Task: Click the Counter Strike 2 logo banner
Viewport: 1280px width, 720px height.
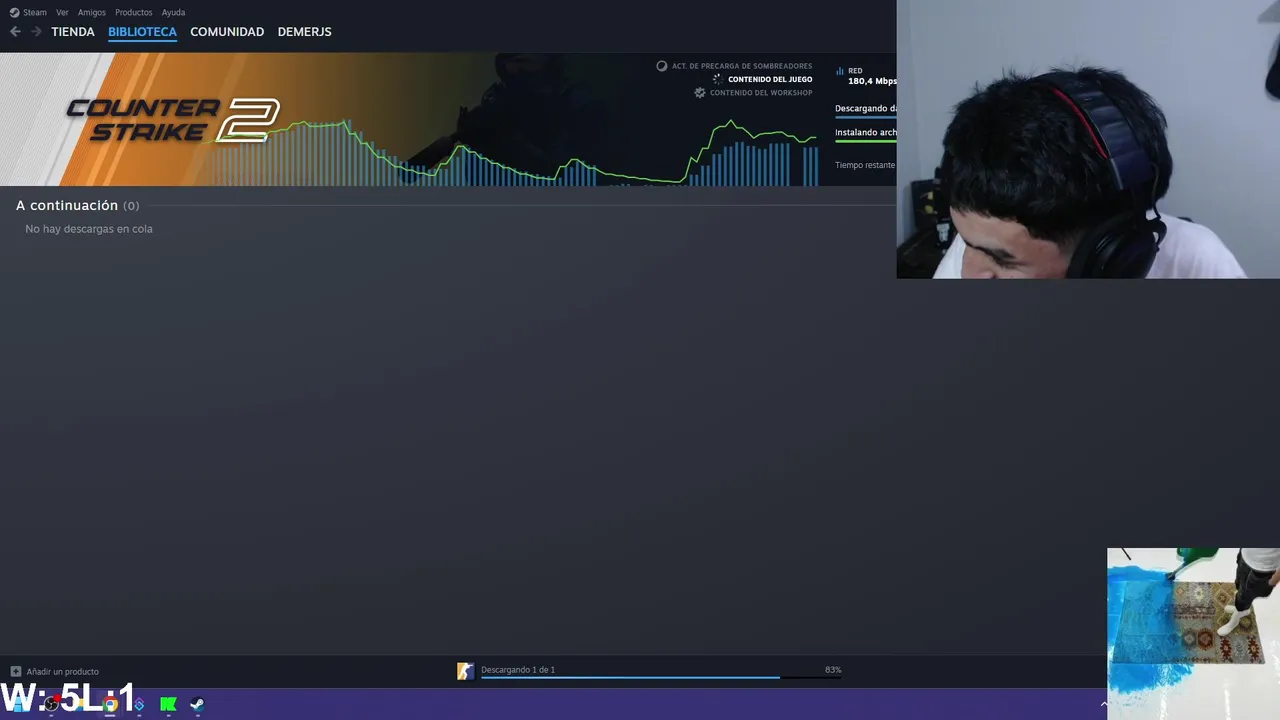Action: (x=172, y=120)
